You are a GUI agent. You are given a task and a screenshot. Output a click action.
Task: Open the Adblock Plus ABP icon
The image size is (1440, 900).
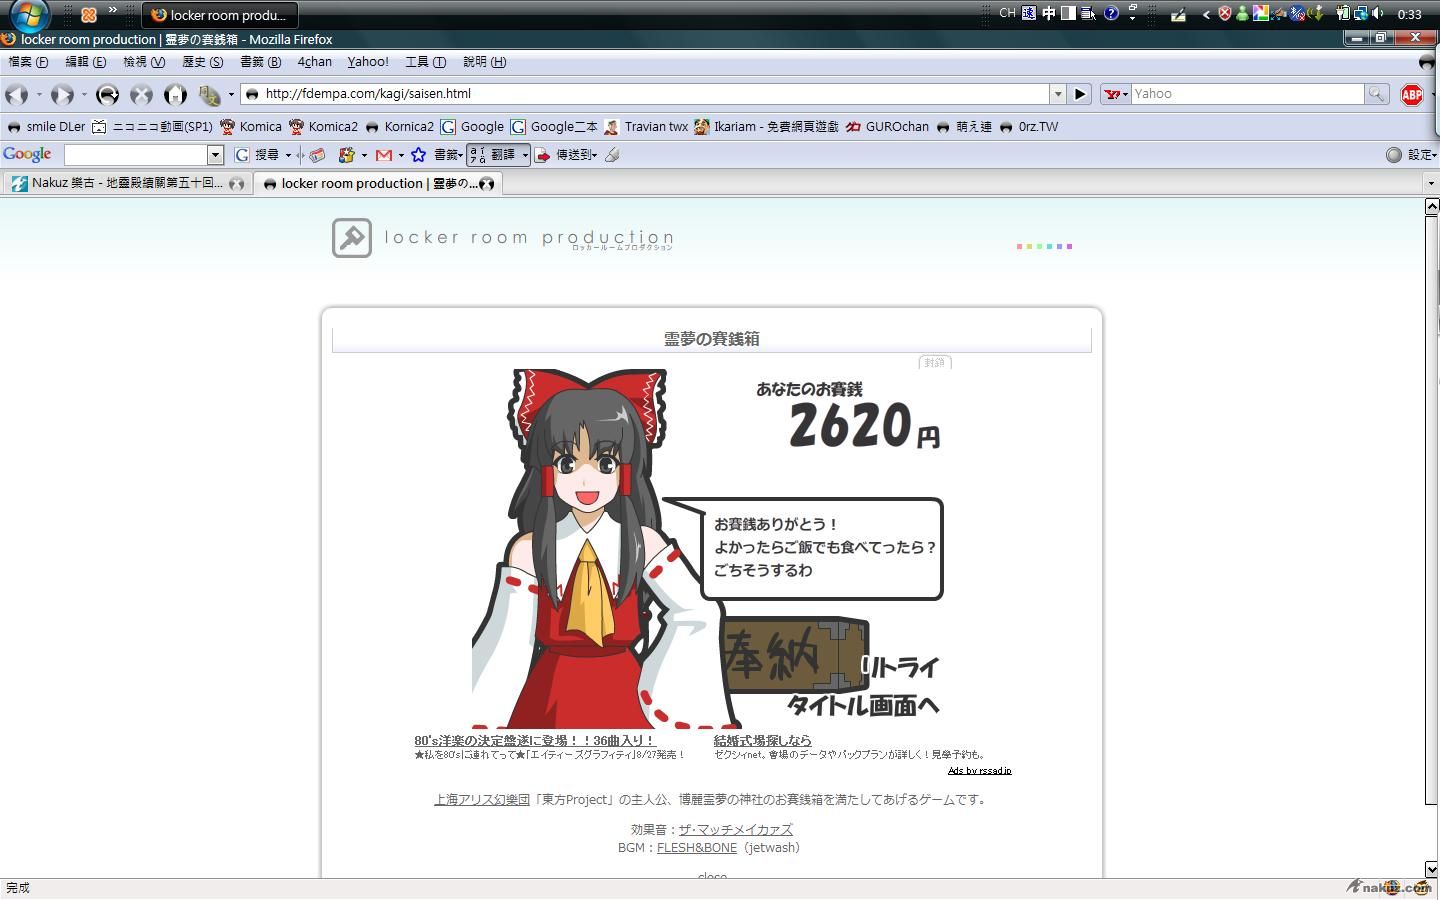point(1412,95)
